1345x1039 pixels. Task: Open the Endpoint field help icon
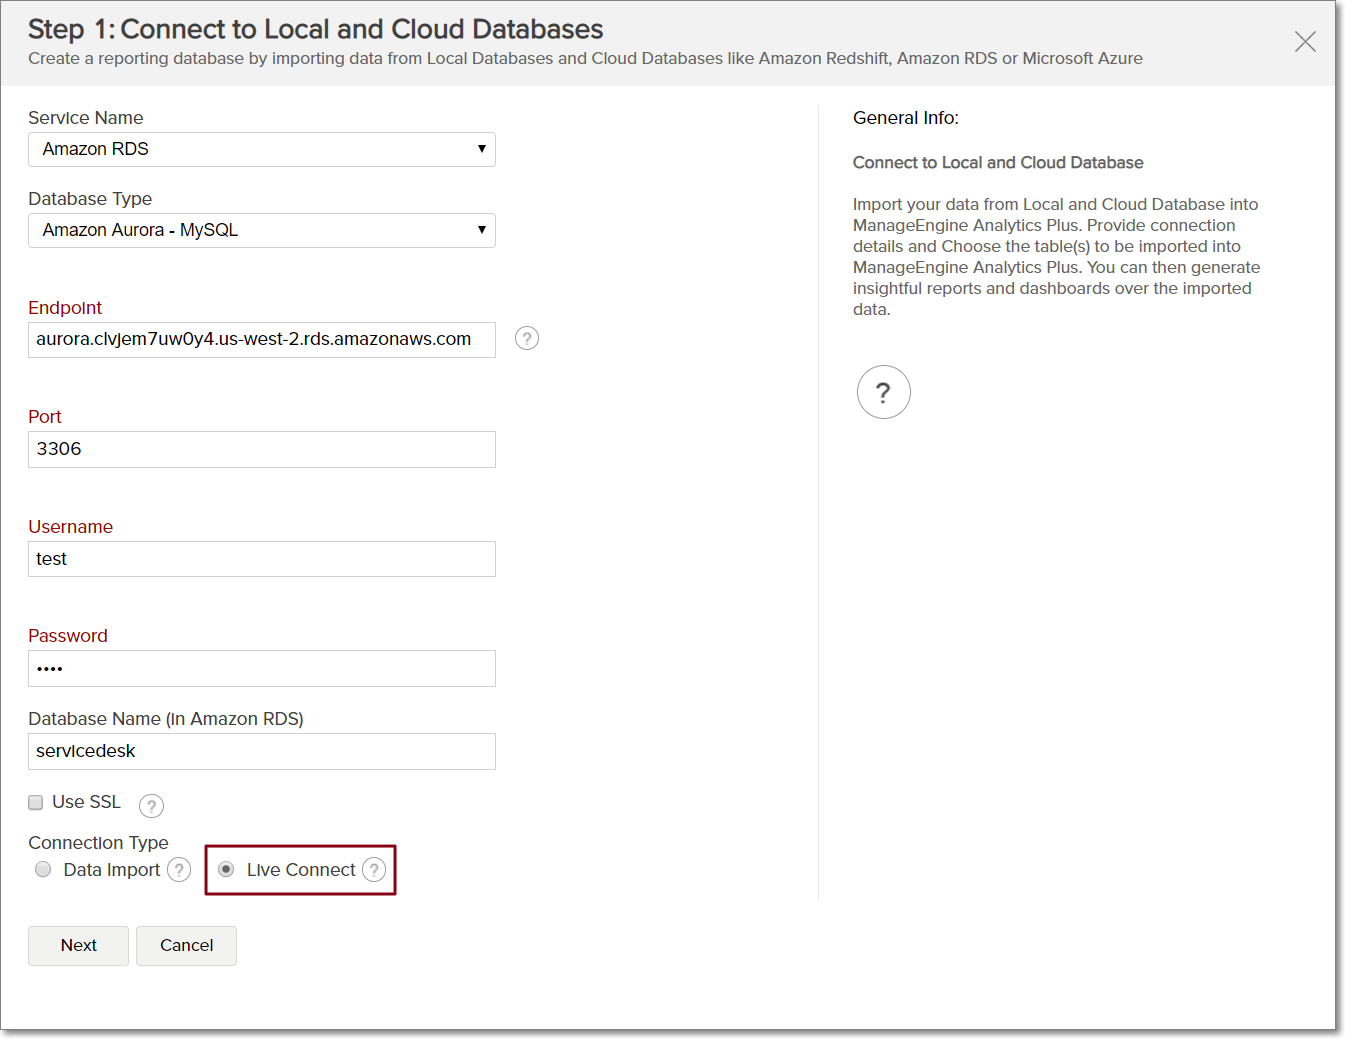pyautogui.click(x=527, y=338)
